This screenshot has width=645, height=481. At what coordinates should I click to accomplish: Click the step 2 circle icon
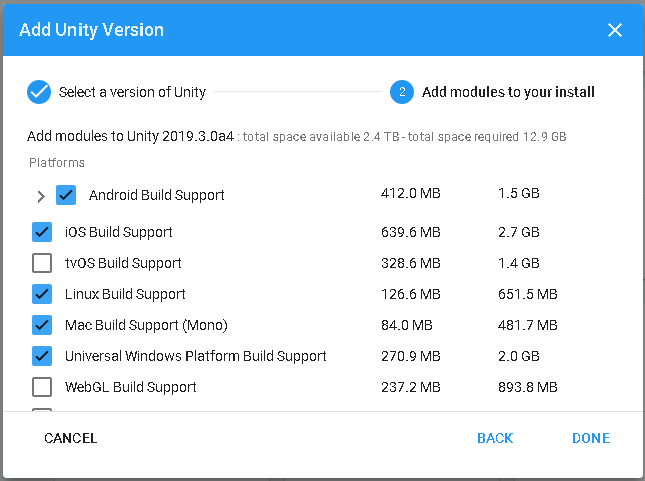(x=402, y=92)
